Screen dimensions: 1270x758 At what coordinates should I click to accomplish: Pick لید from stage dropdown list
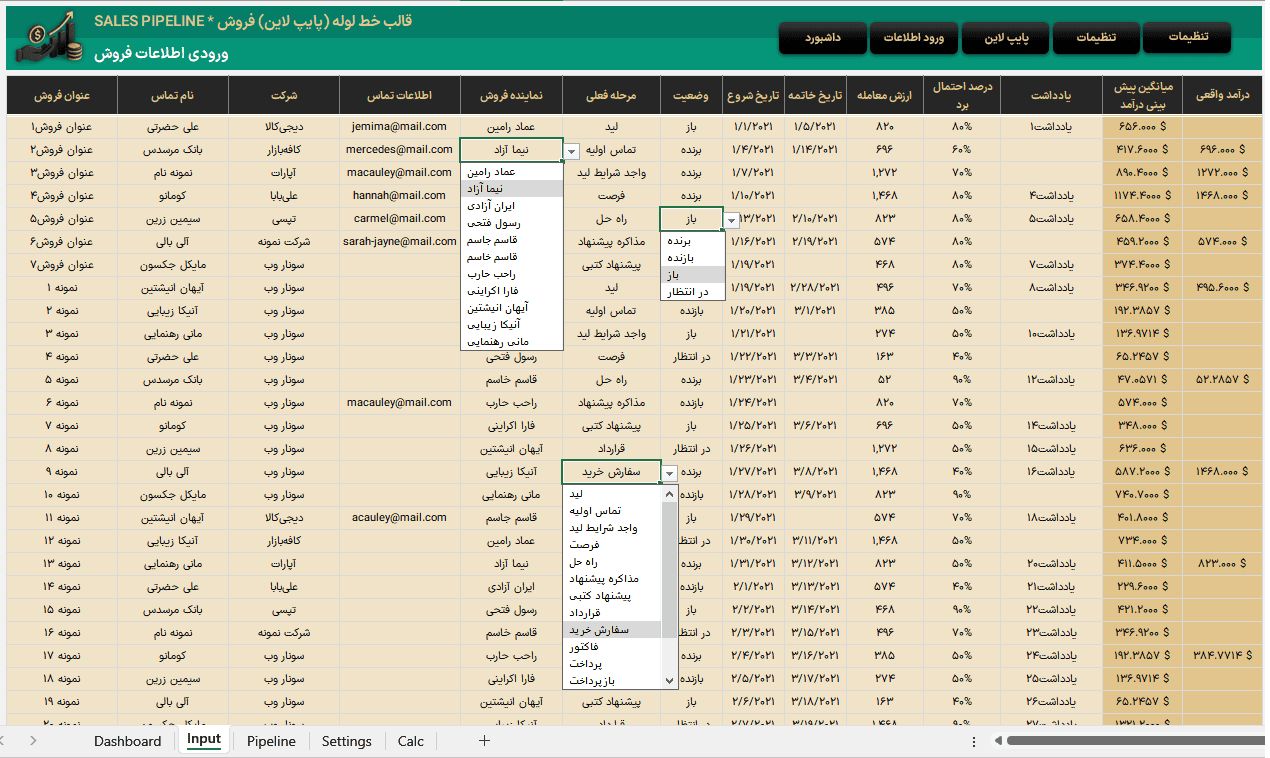tap(612, 494)
